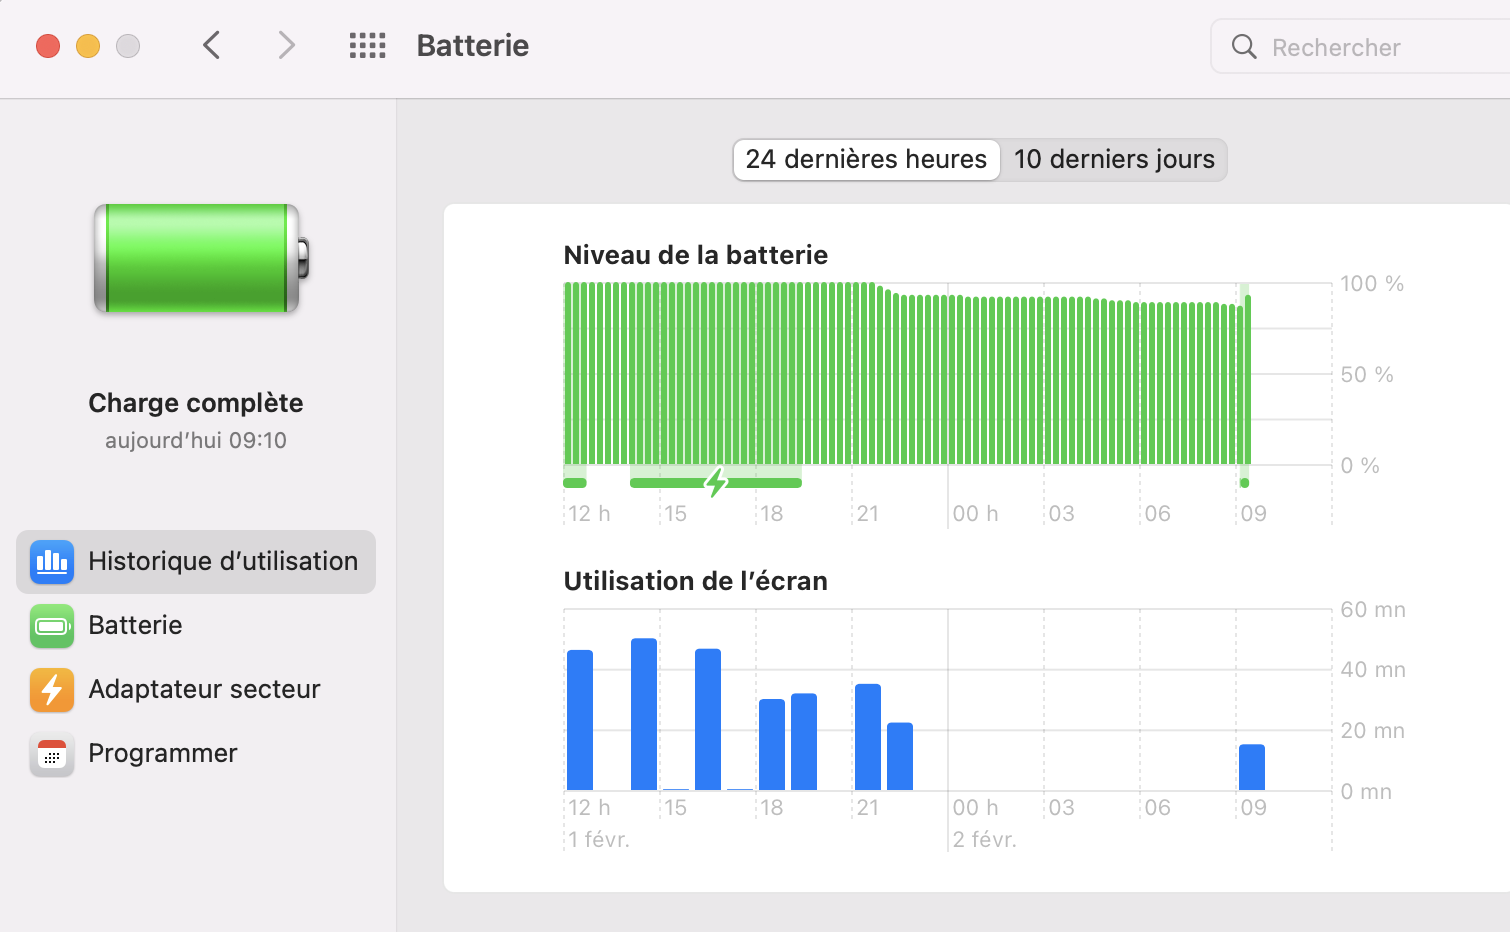Show all preferences grid icon

coord(367,45)
